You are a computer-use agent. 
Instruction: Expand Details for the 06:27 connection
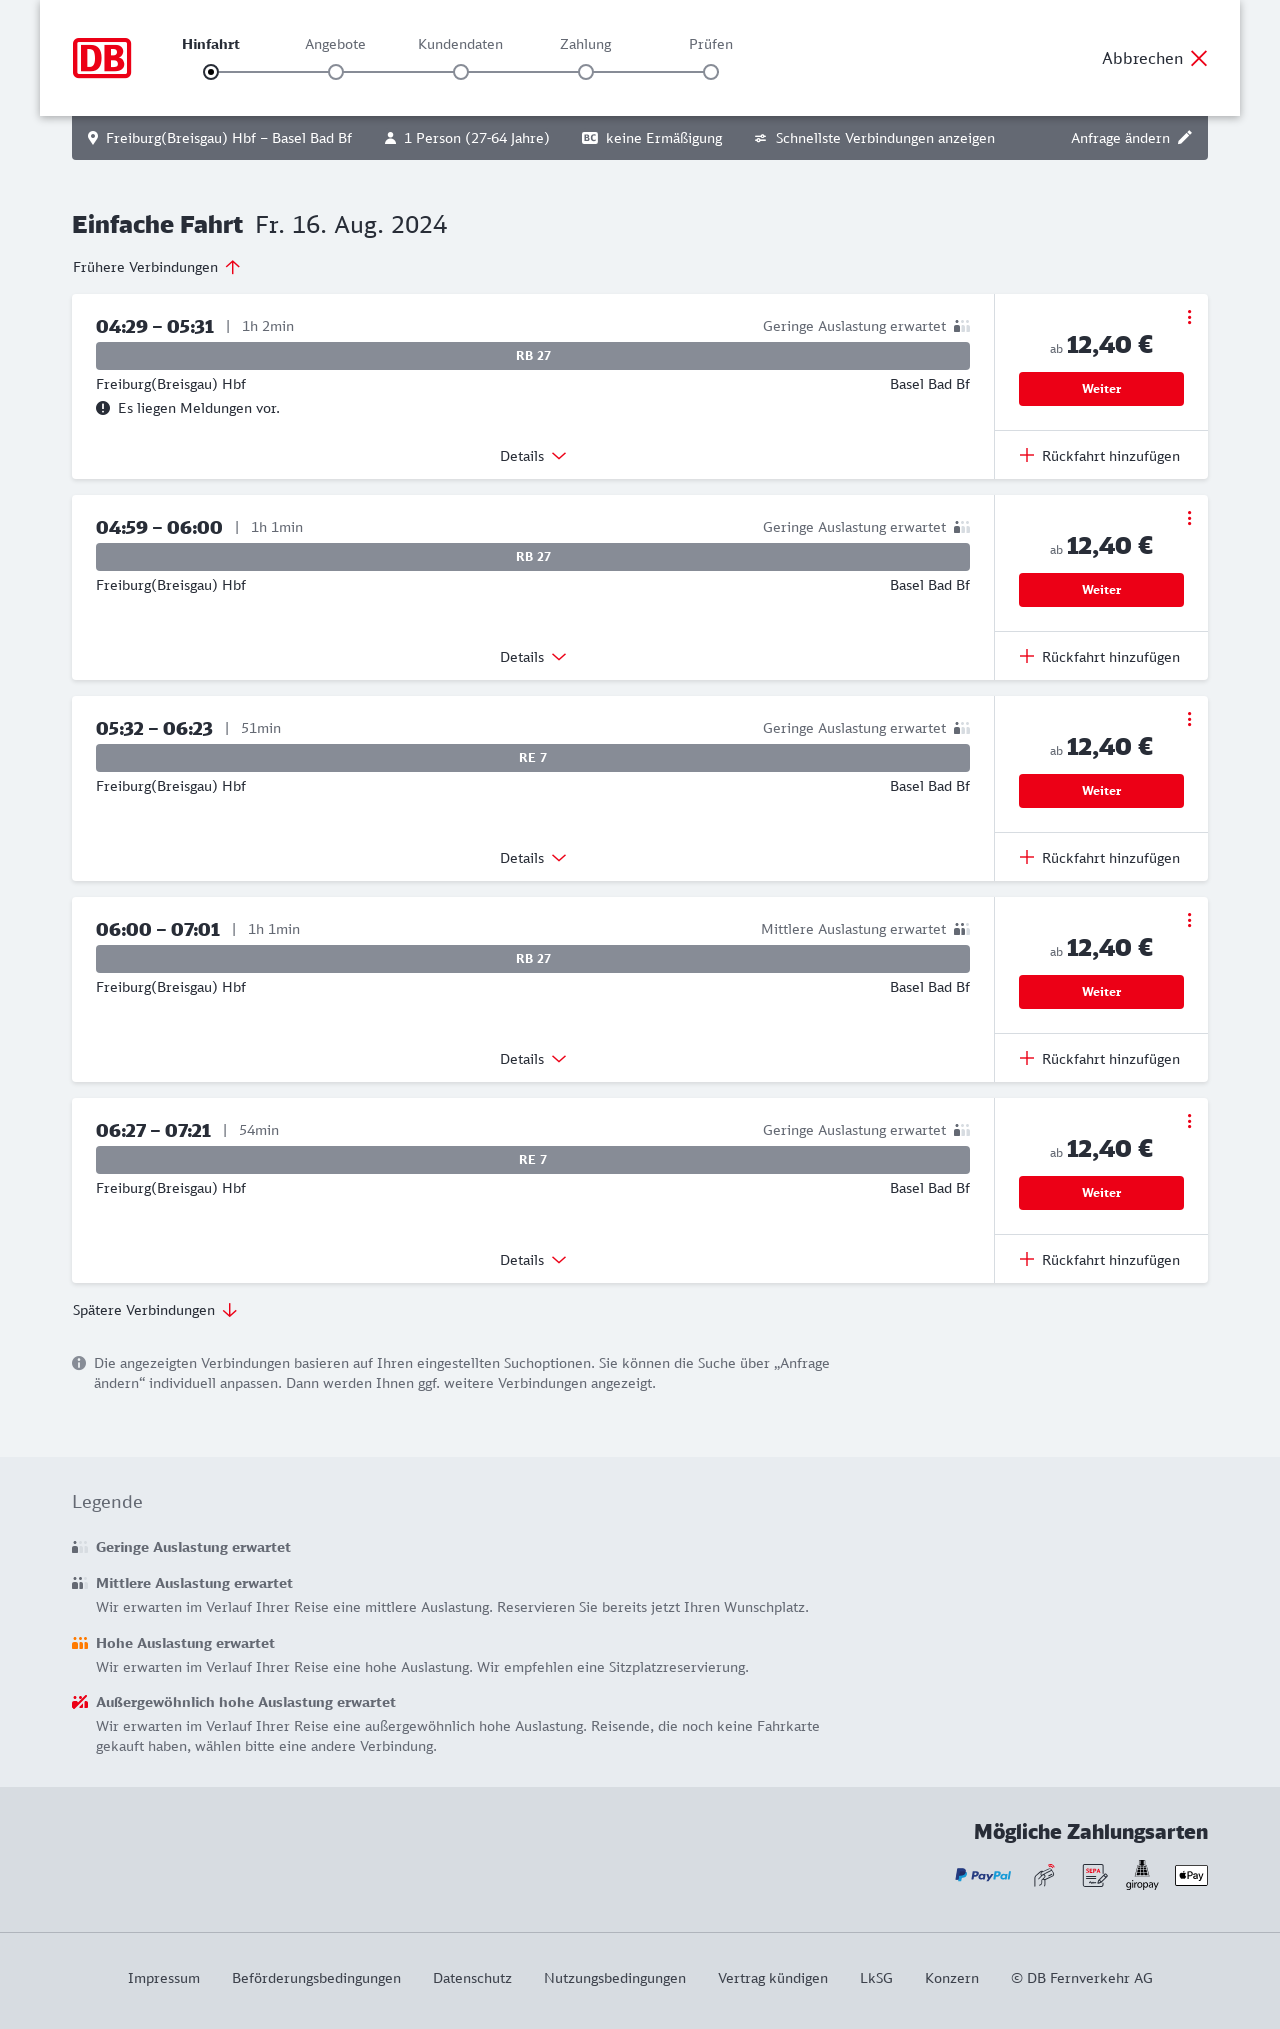(x=533, y=1260)
